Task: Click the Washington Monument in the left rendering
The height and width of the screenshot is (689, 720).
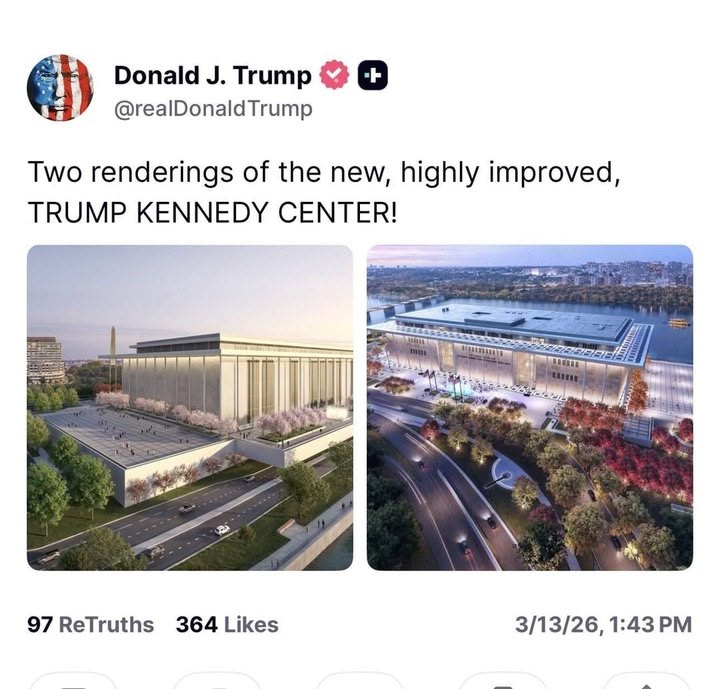Action: pyautogui.click(x=112, y=356)
